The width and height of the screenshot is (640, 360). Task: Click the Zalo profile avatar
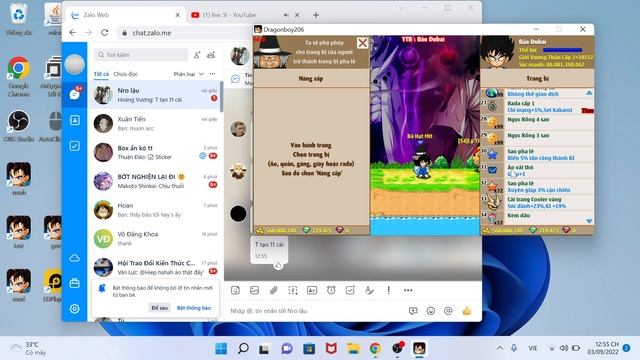(75, 64)
